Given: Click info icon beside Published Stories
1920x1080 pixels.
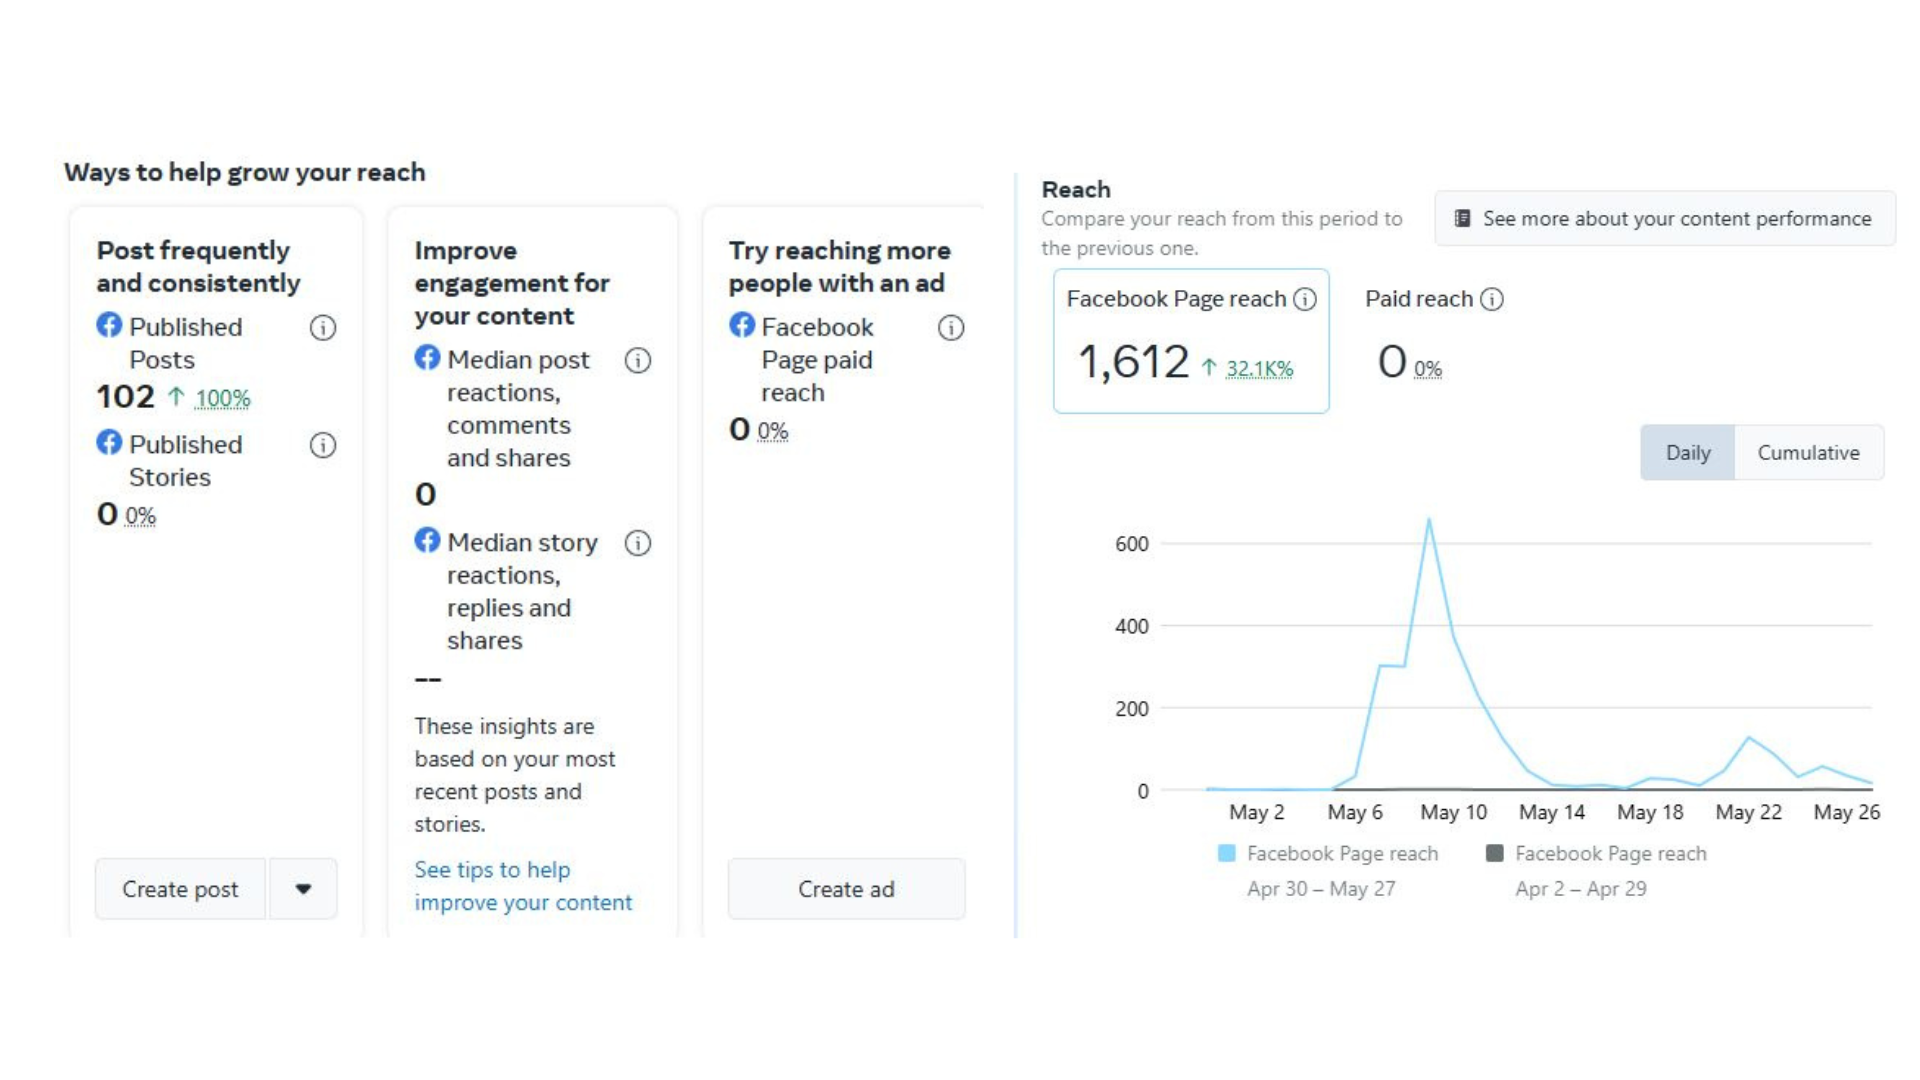Looking at the screenshot, I should coord(322,445).
